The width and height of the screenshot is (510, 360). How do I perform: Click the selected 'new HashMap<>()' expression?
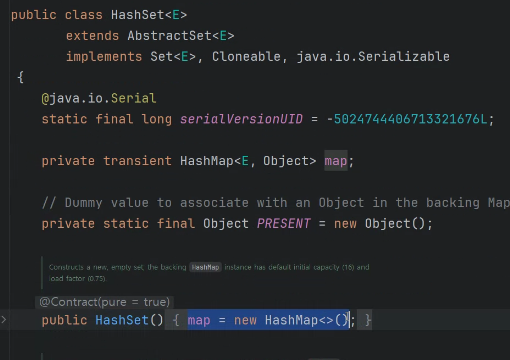pyautogui.click(x=291, y=320)
